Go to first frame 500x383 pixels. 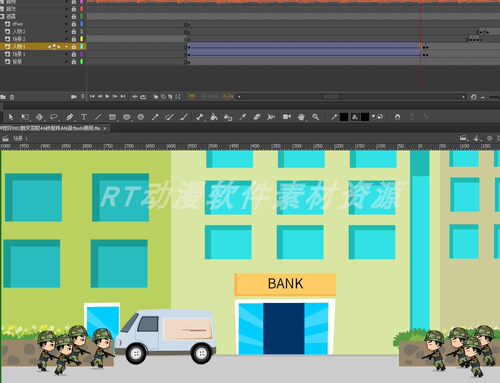pos(92,96)
